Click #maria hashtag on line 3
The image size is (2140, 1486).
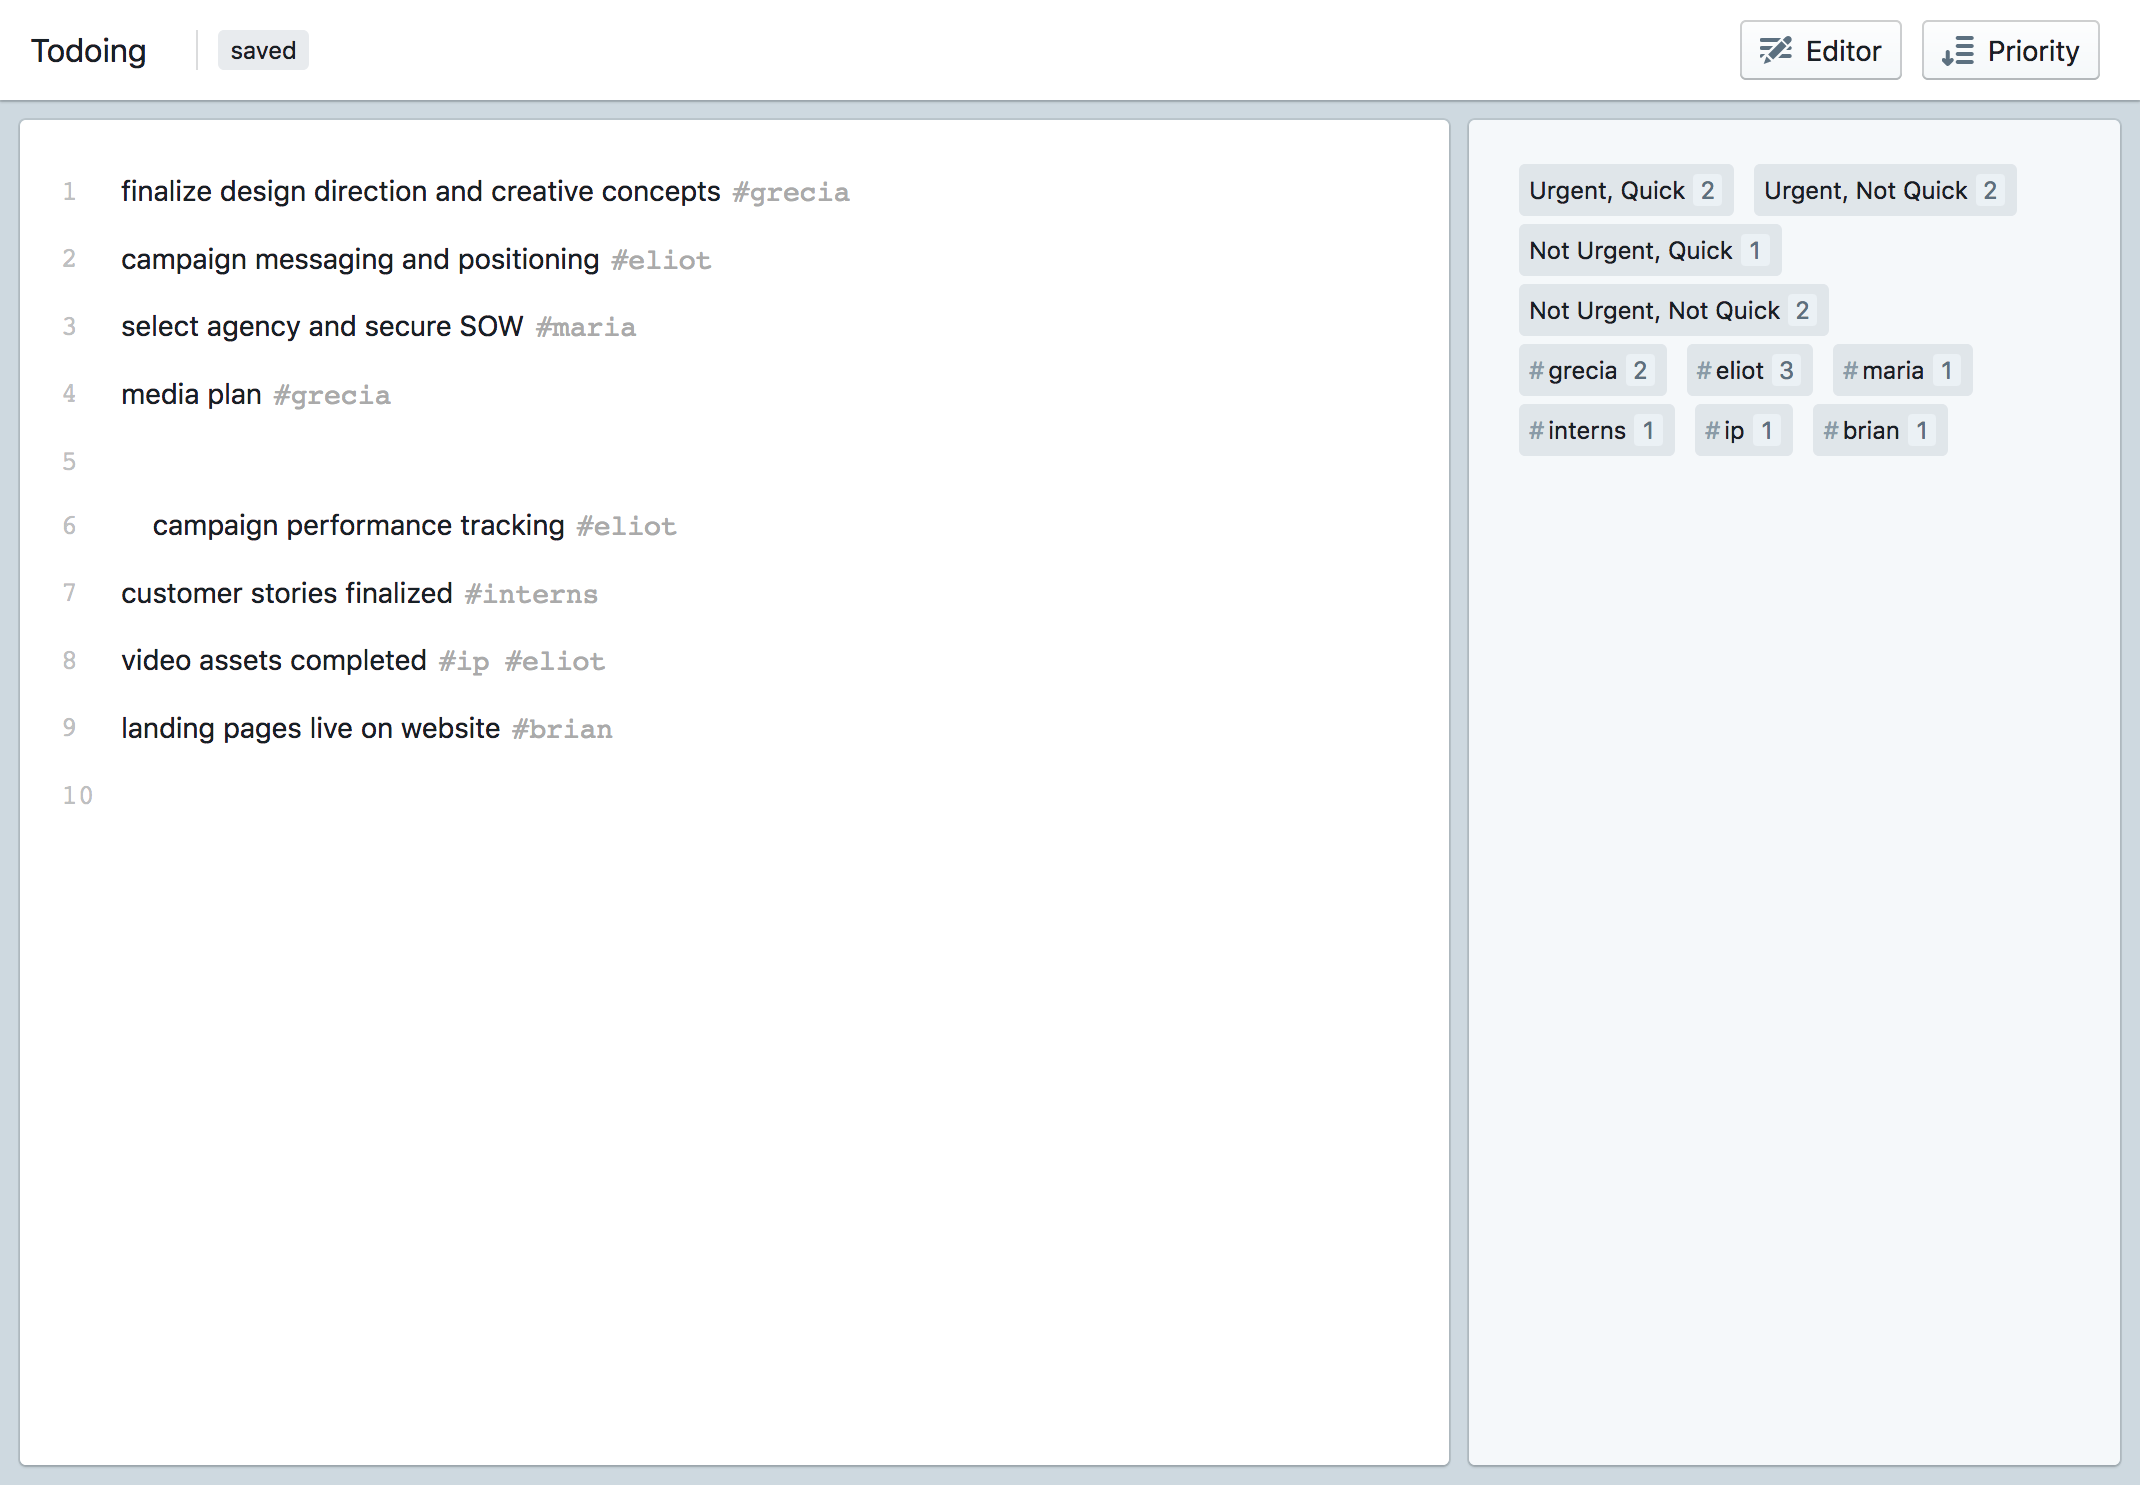(586, 327)
